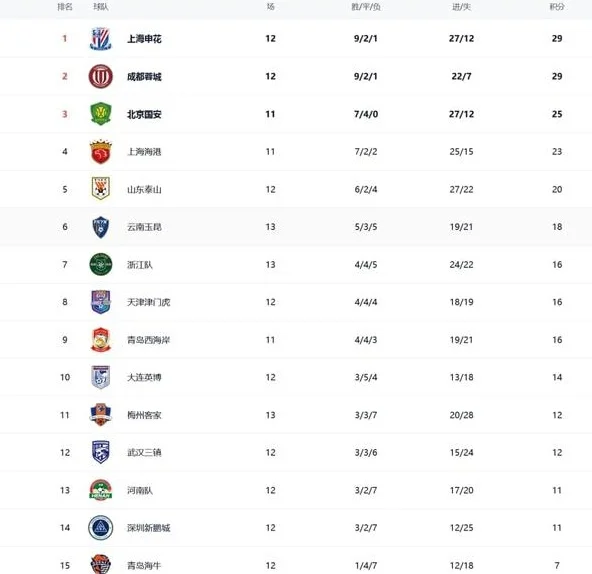592x574 pixels.
Task: Click the Qingdao West Coast (青岛西海岸) logo
Action: coord(100,339)
